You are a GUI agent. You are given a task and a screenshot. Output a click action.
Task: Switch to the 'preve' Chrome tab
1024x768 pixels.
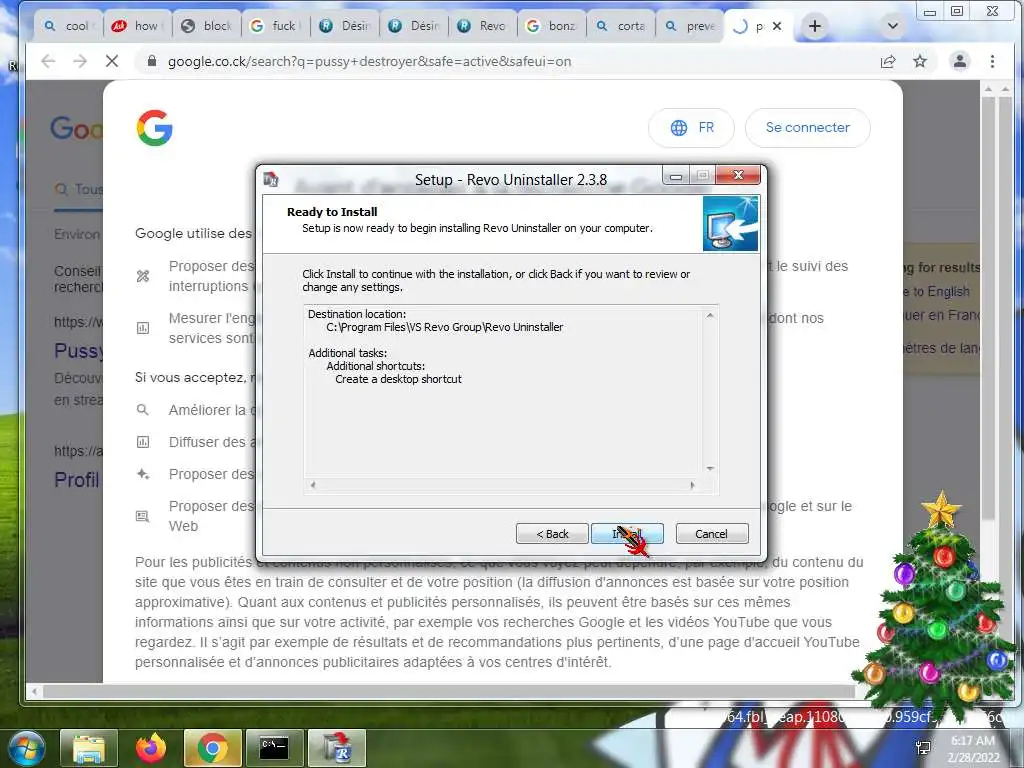[691, 26]
